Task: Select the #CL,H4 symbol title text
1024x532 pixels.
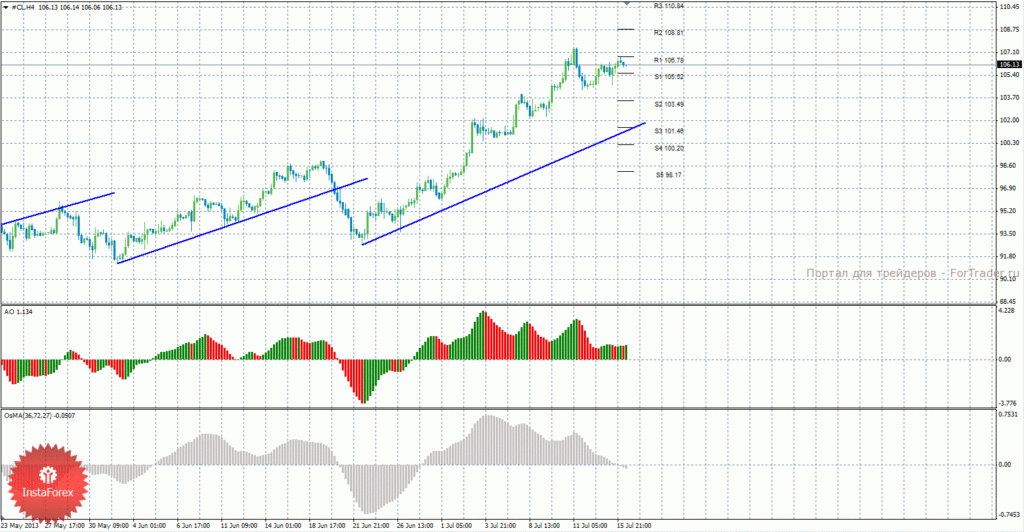Action: (24, 8)
